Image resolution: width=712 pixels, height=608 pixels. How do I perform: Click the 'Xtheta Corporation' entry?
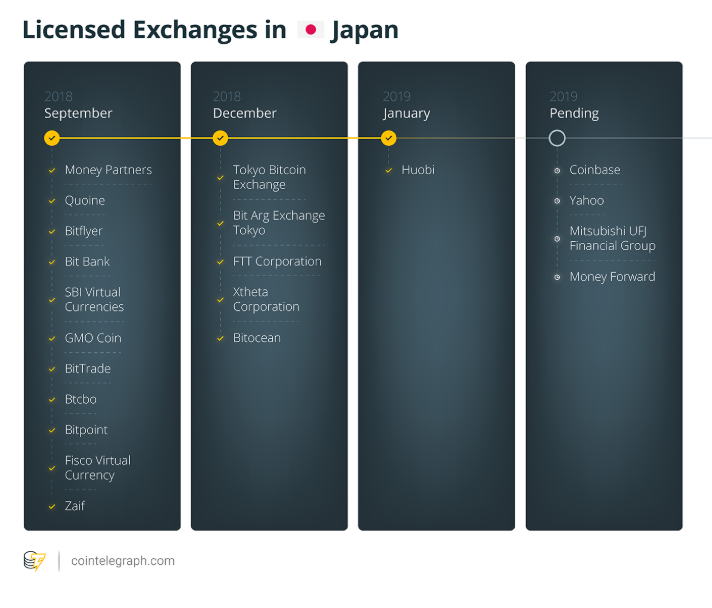click(x=266, y=299)
